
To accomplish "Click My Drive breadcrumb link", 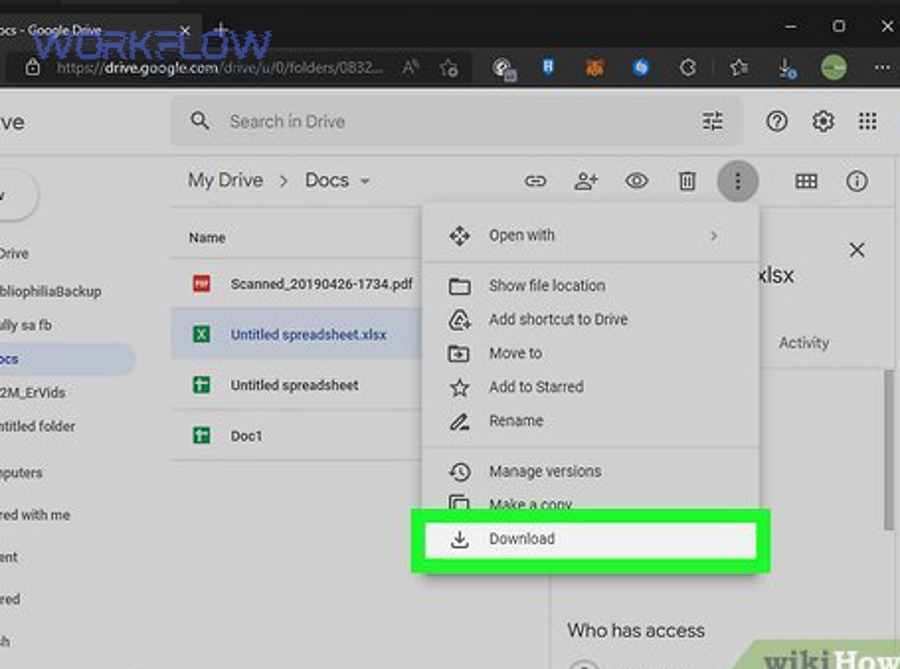I will coord(225,180).
